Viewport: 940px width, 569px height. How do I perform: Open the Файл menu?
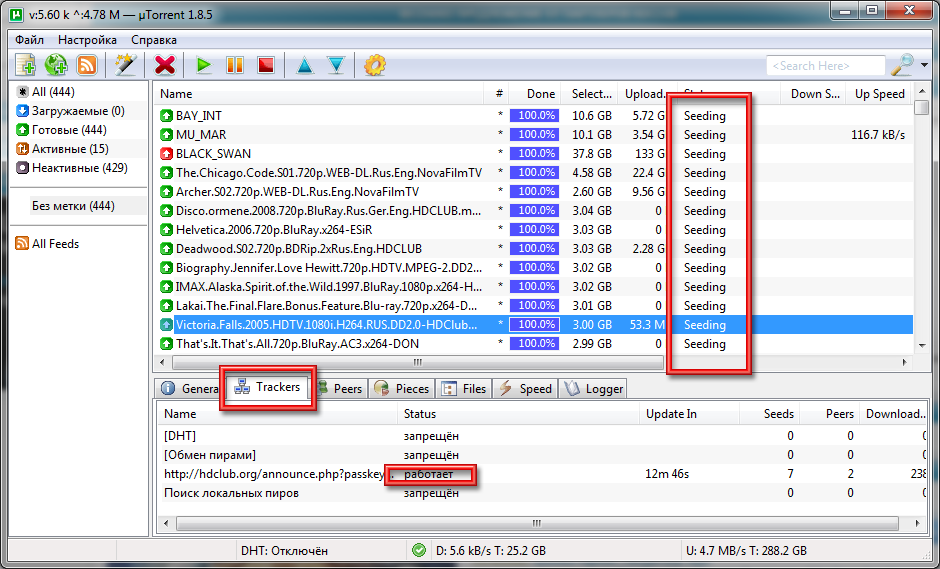click(29, 40)
